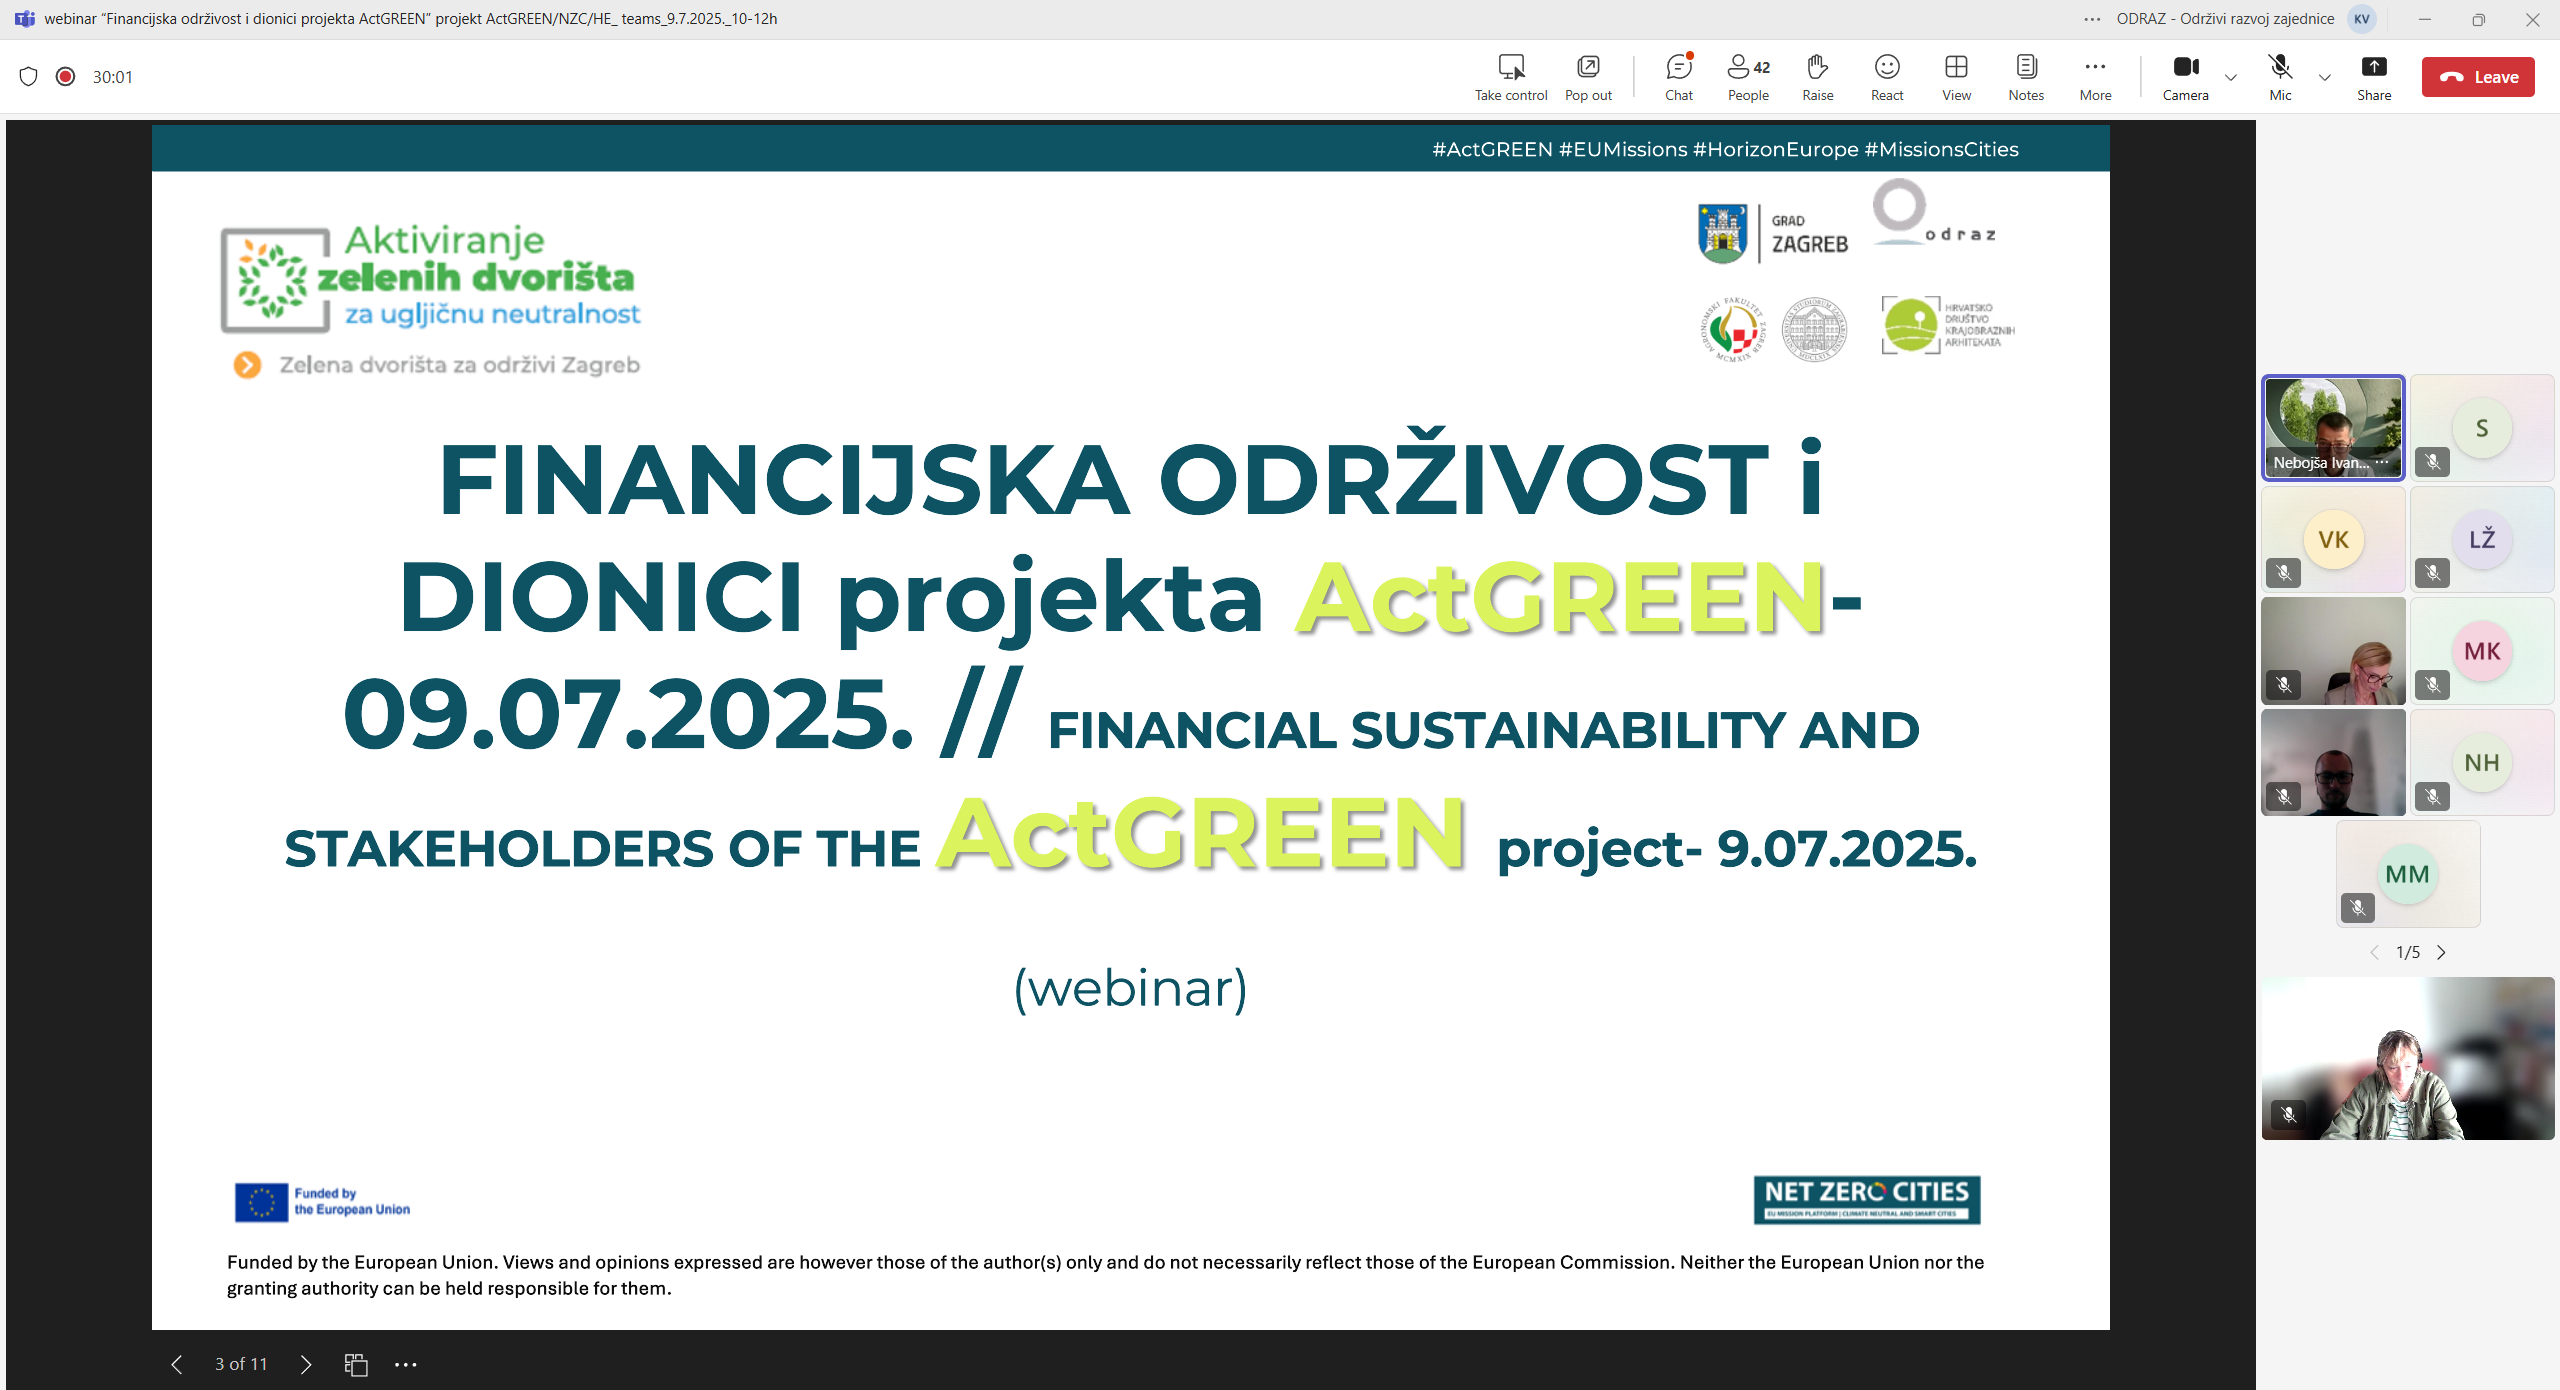Click the hashtags header on slide
Viewport: 2560px width, 1390px height.
[1725, 149]
